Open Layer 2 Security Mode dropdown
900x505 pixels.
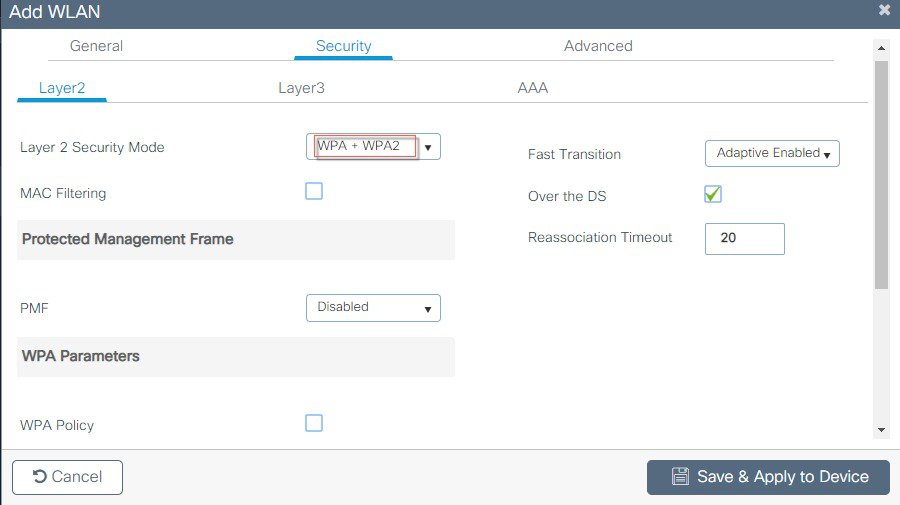point(373,146)
